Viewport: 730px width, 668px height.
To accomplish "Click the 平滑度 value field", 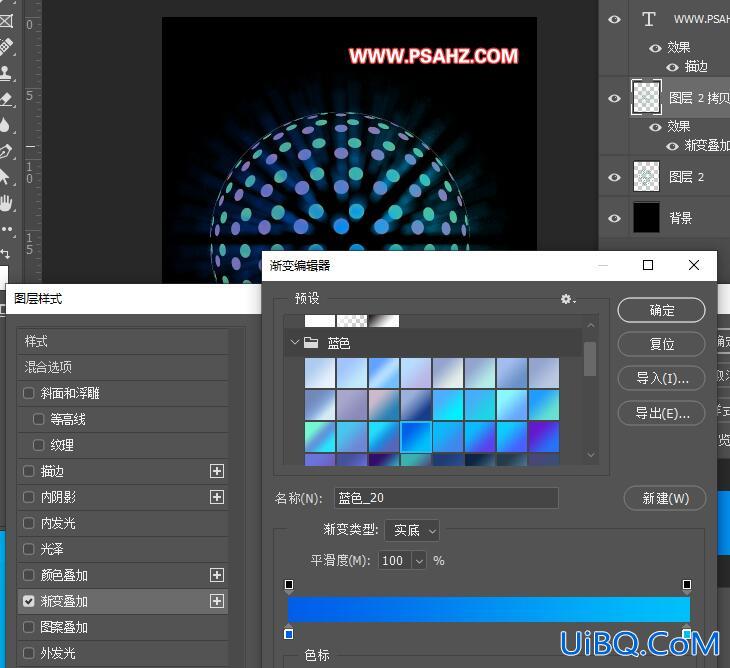I will click(x=395, y=560).
